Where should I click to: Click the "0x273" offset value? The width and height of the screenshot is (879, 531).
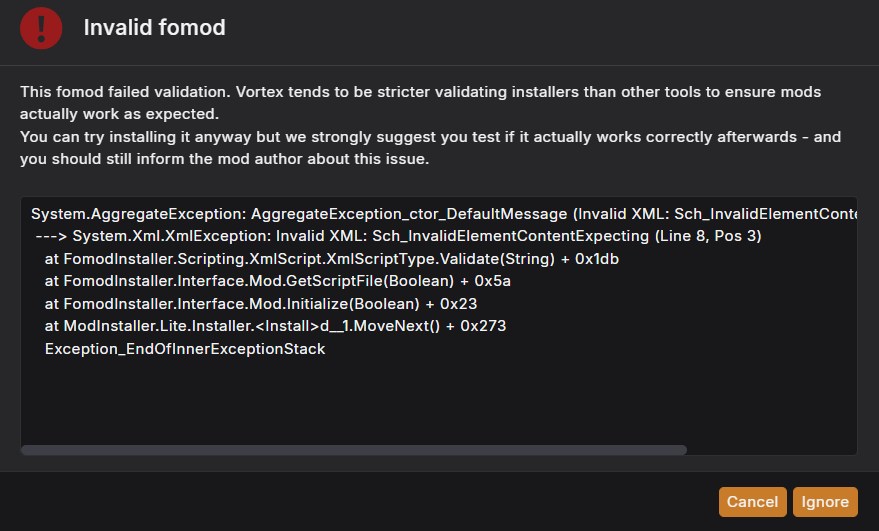[483, 326]
